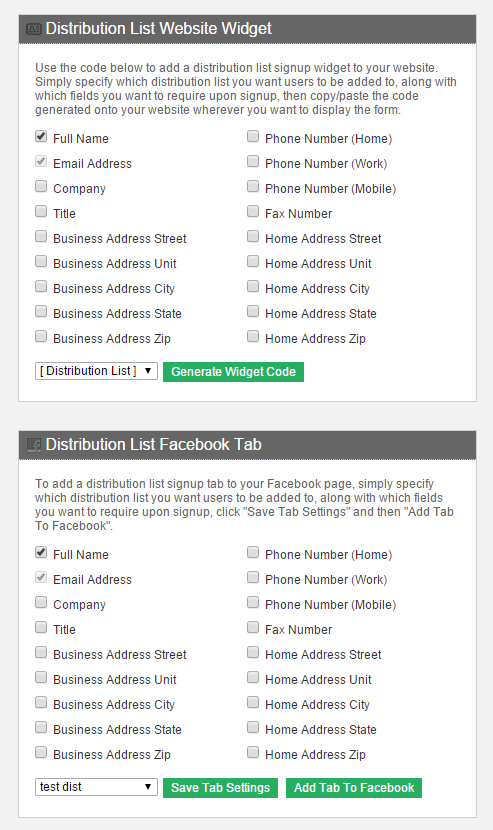Screen dimensions: 493x830
Task: Enable Fax Number in Facebook Tab section
Action: 253,627
